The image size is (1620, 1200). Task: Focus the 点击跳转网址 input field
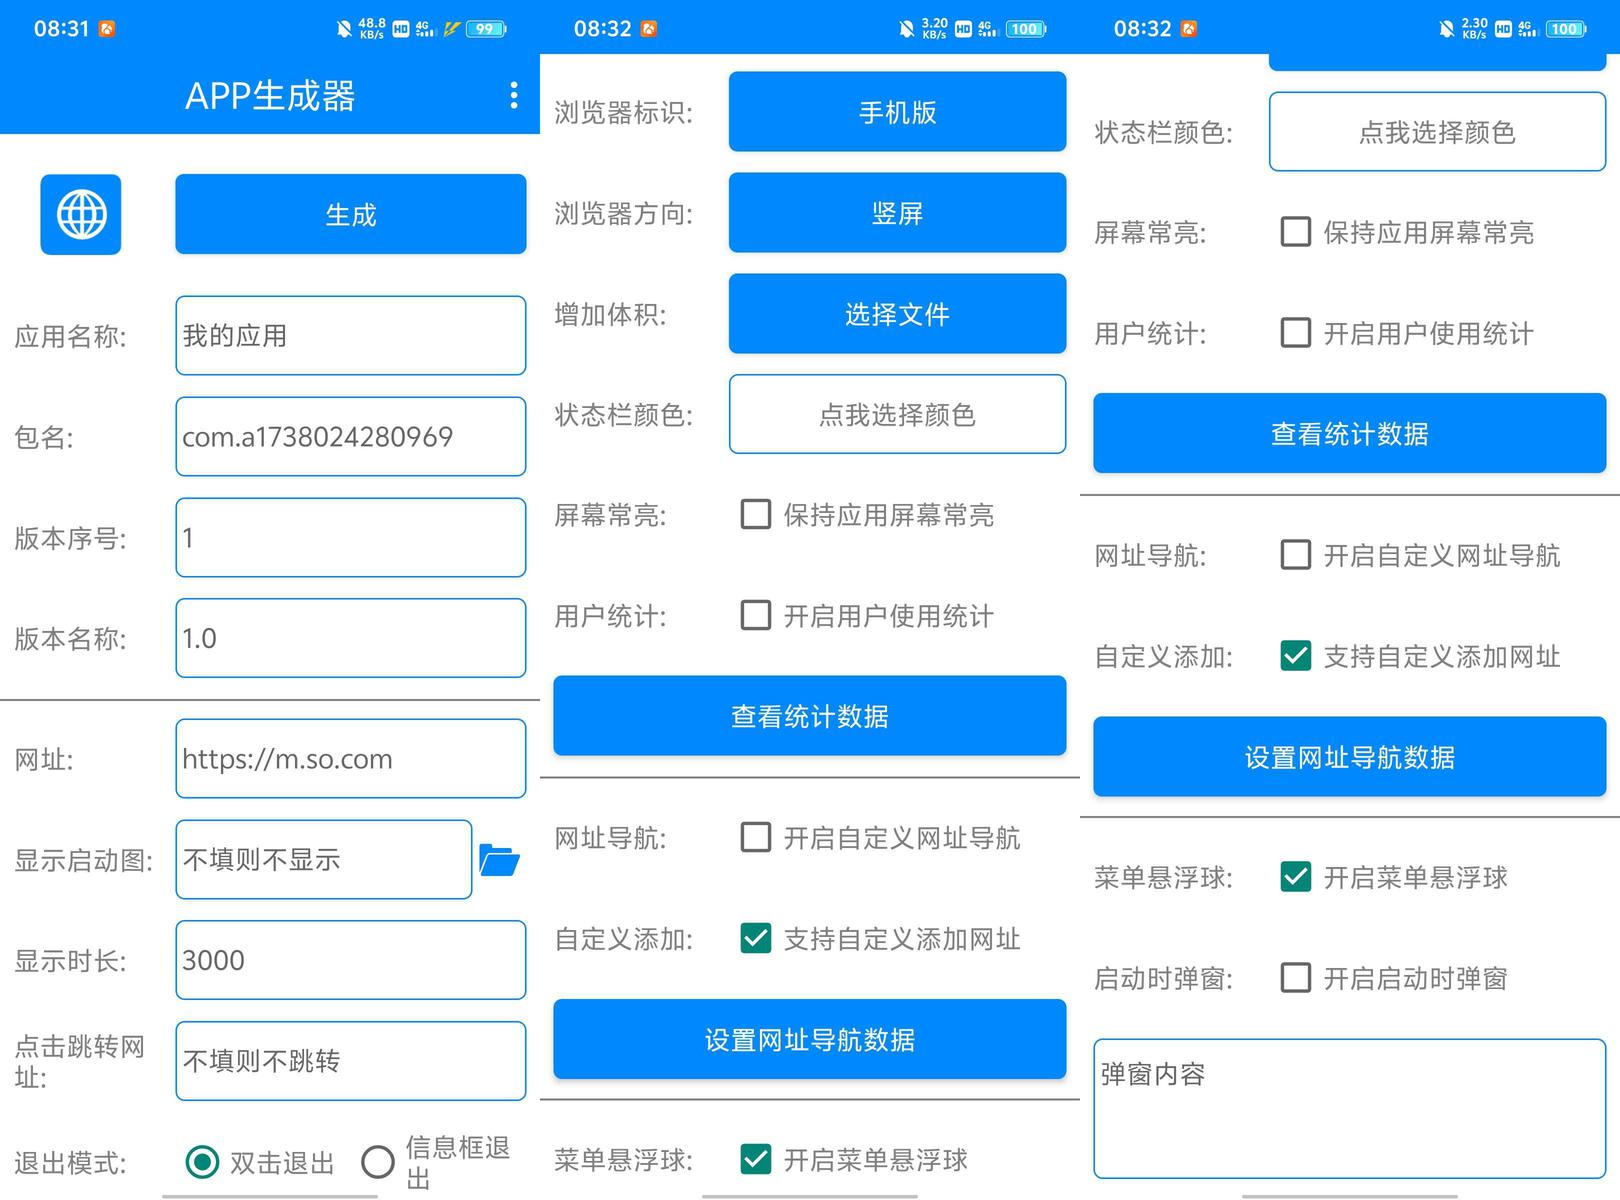(x=351, y=1061)
